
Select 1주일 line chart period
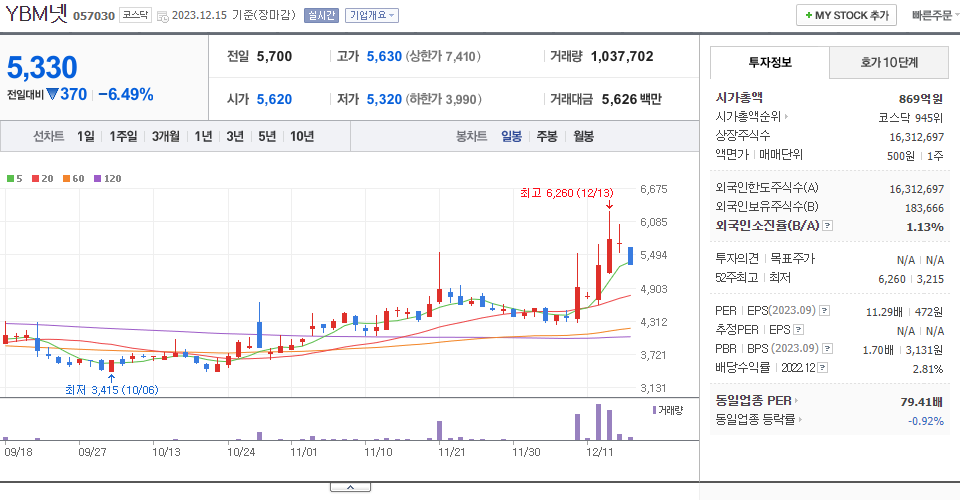[123, 136]
